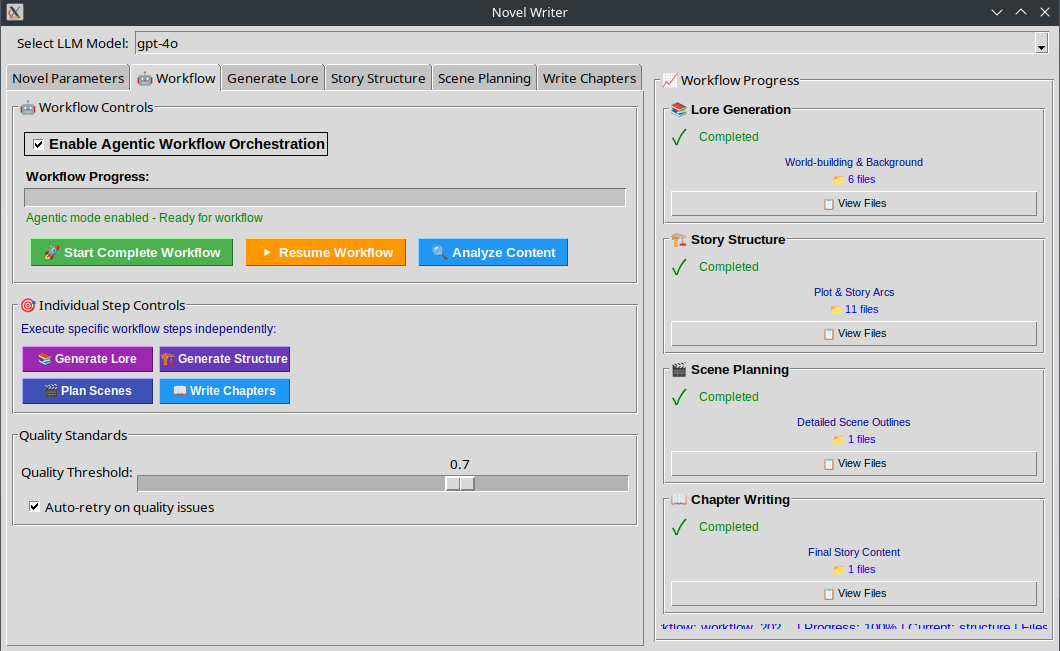
Task: Click the Workflow Progress bar
Action: coord(325,197)
